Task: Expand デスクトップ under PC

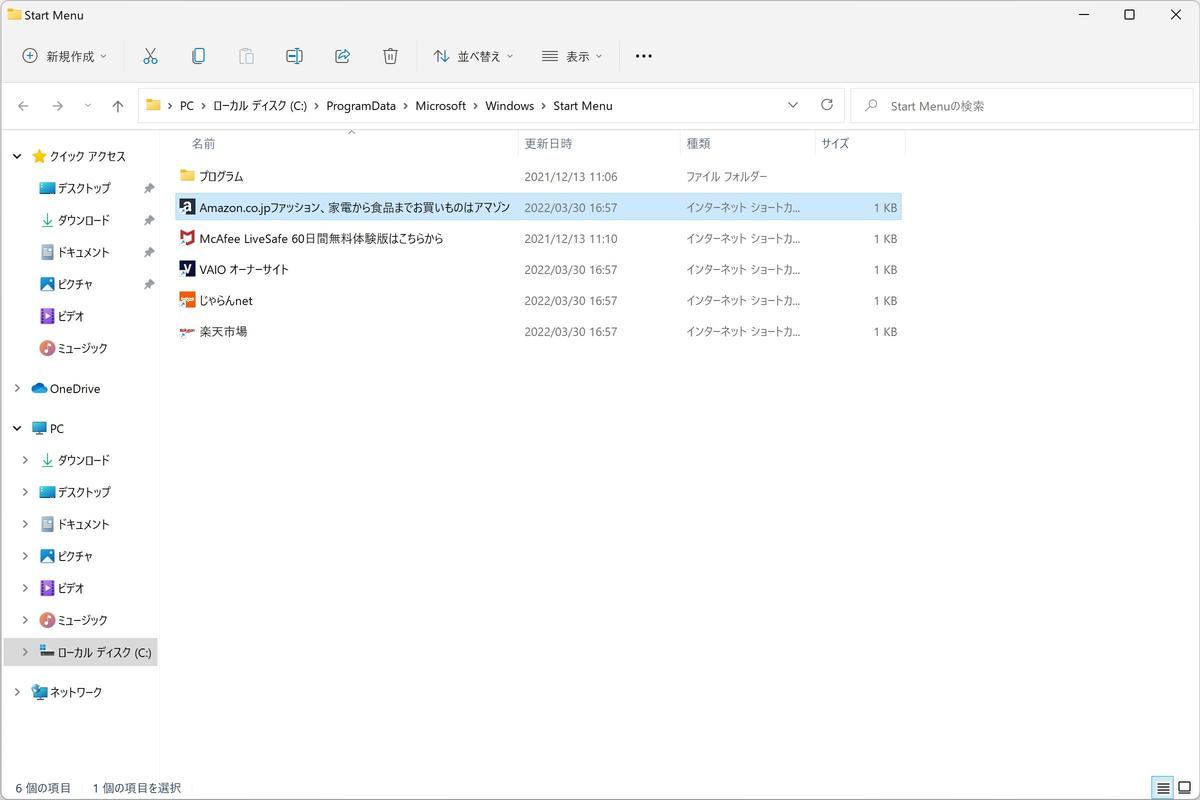Action: point(25,492)
